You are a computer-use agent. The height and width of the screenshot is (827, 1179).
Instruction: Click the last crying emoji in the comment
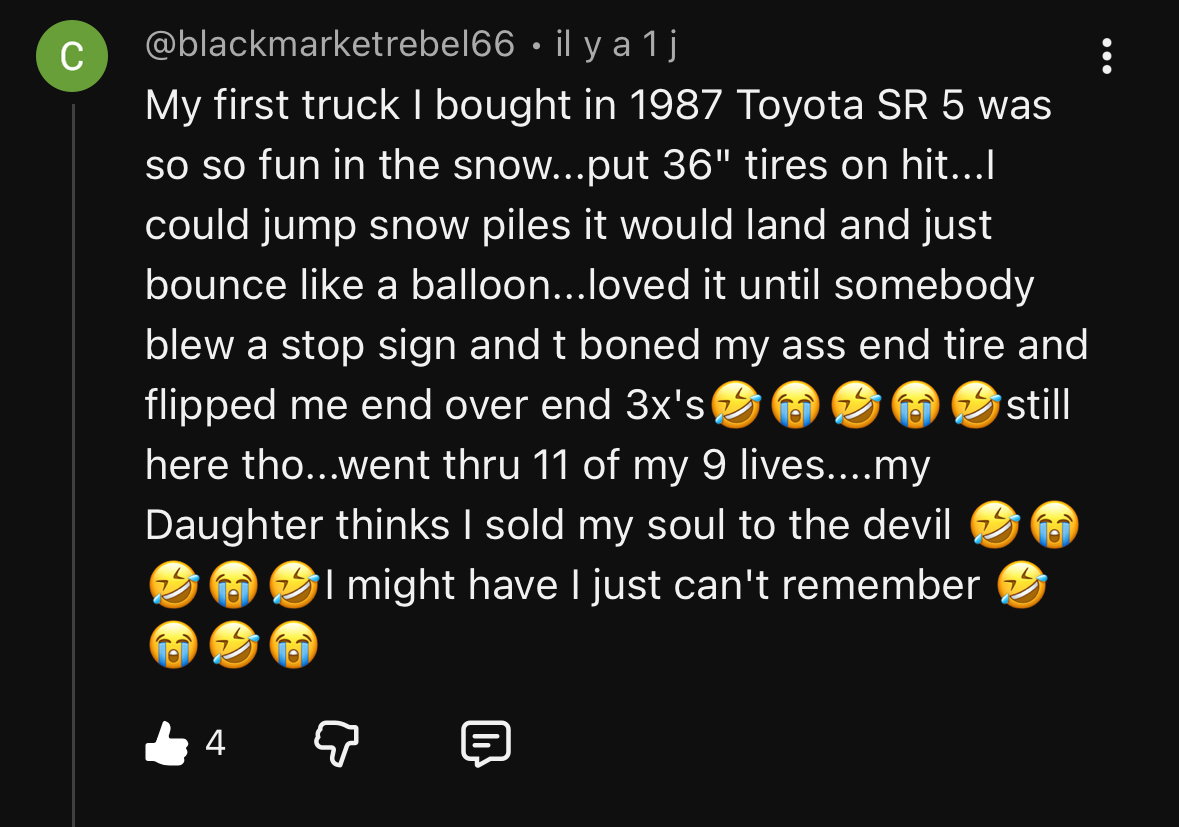pos(293,646)
